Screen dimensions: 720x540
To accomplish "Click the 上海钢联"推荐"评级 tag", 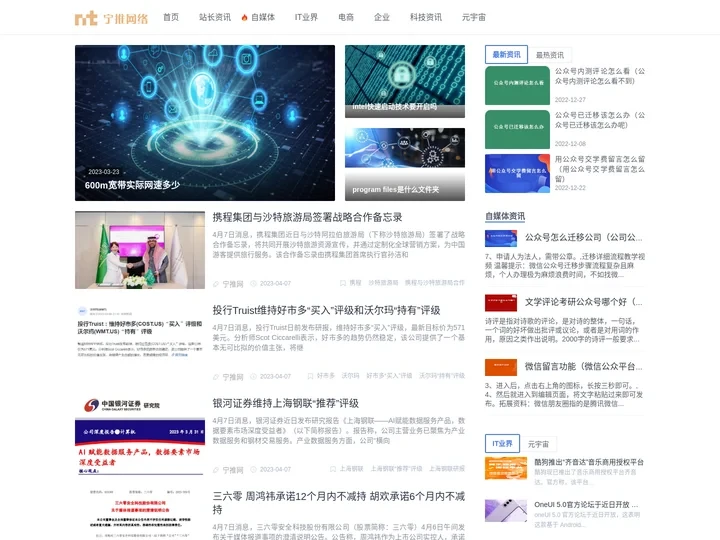I will [396, 469].
